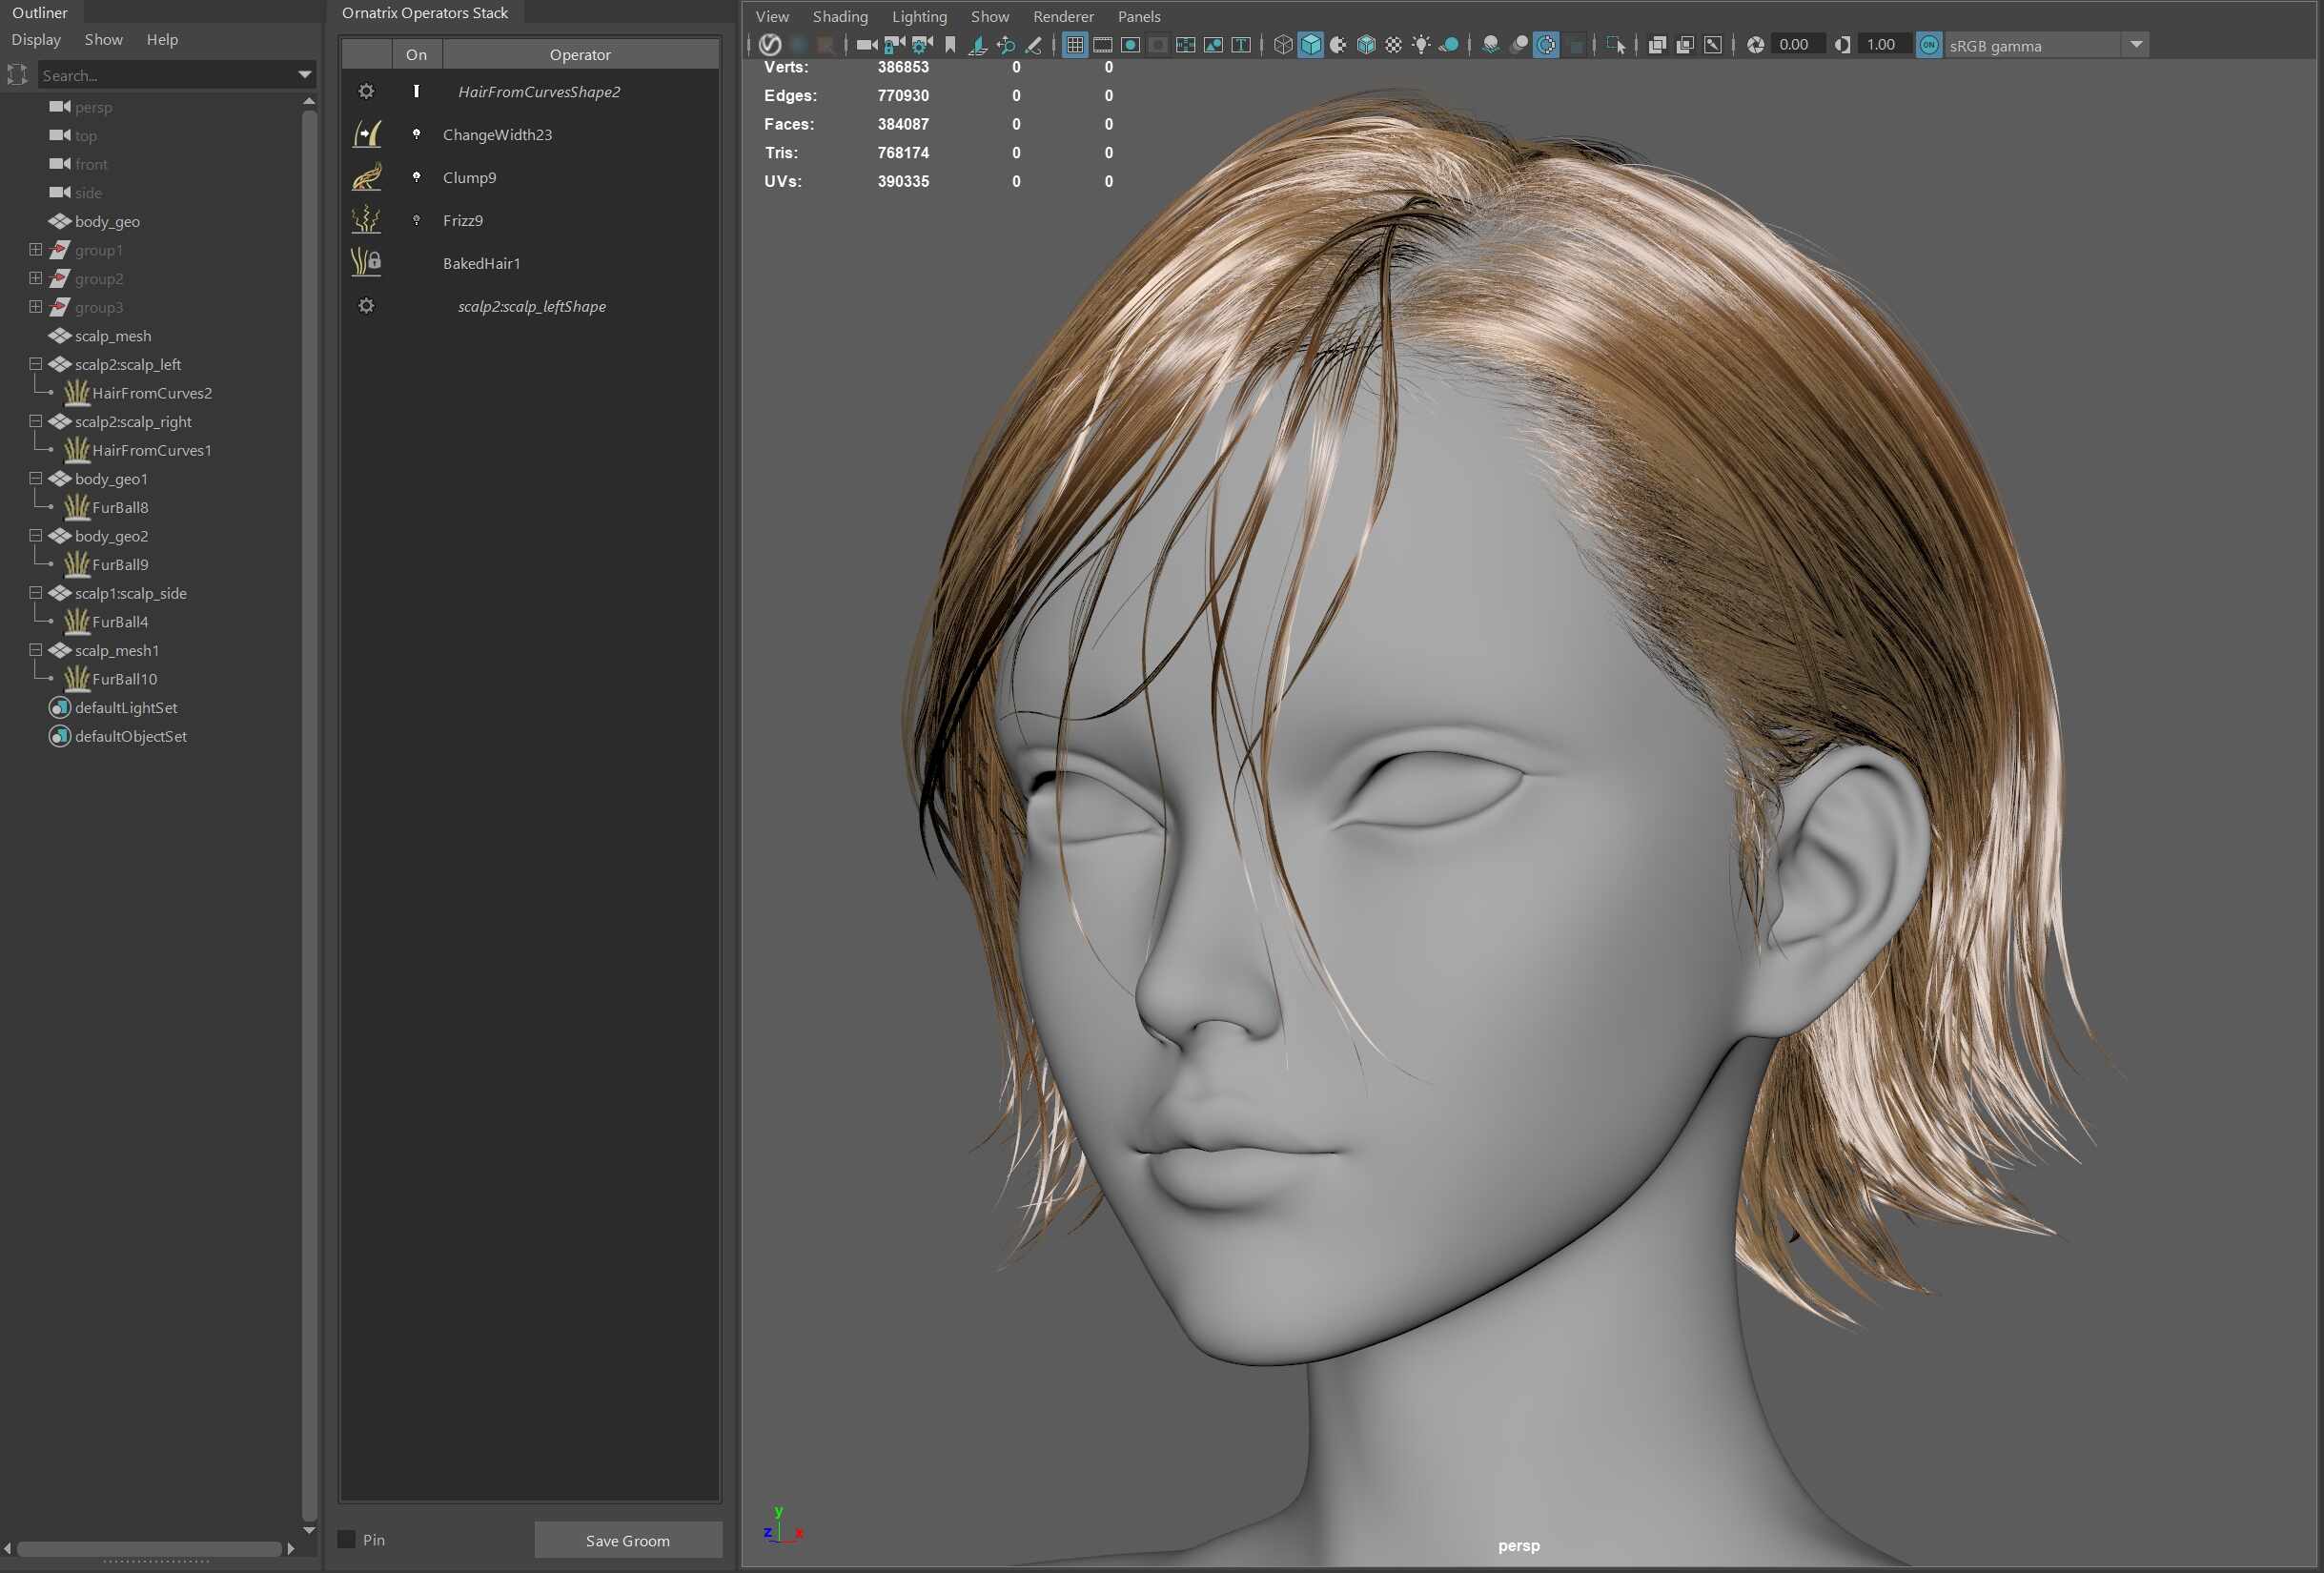Toggle Multisample Anti-aliasing icon
This screenshot has width=2324, height=1573.
(x=1546, y=45)
